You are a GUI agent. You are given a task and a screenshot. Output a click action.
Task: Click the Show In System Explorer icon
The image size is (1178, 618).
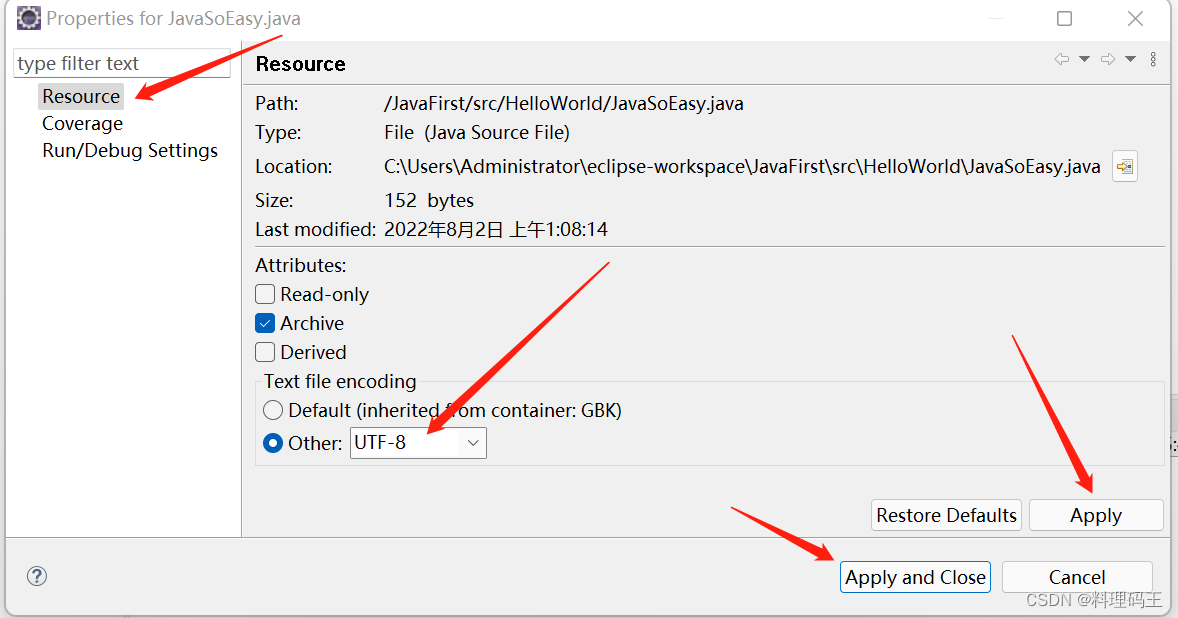pyautogui.click(x=1125, y=166)
